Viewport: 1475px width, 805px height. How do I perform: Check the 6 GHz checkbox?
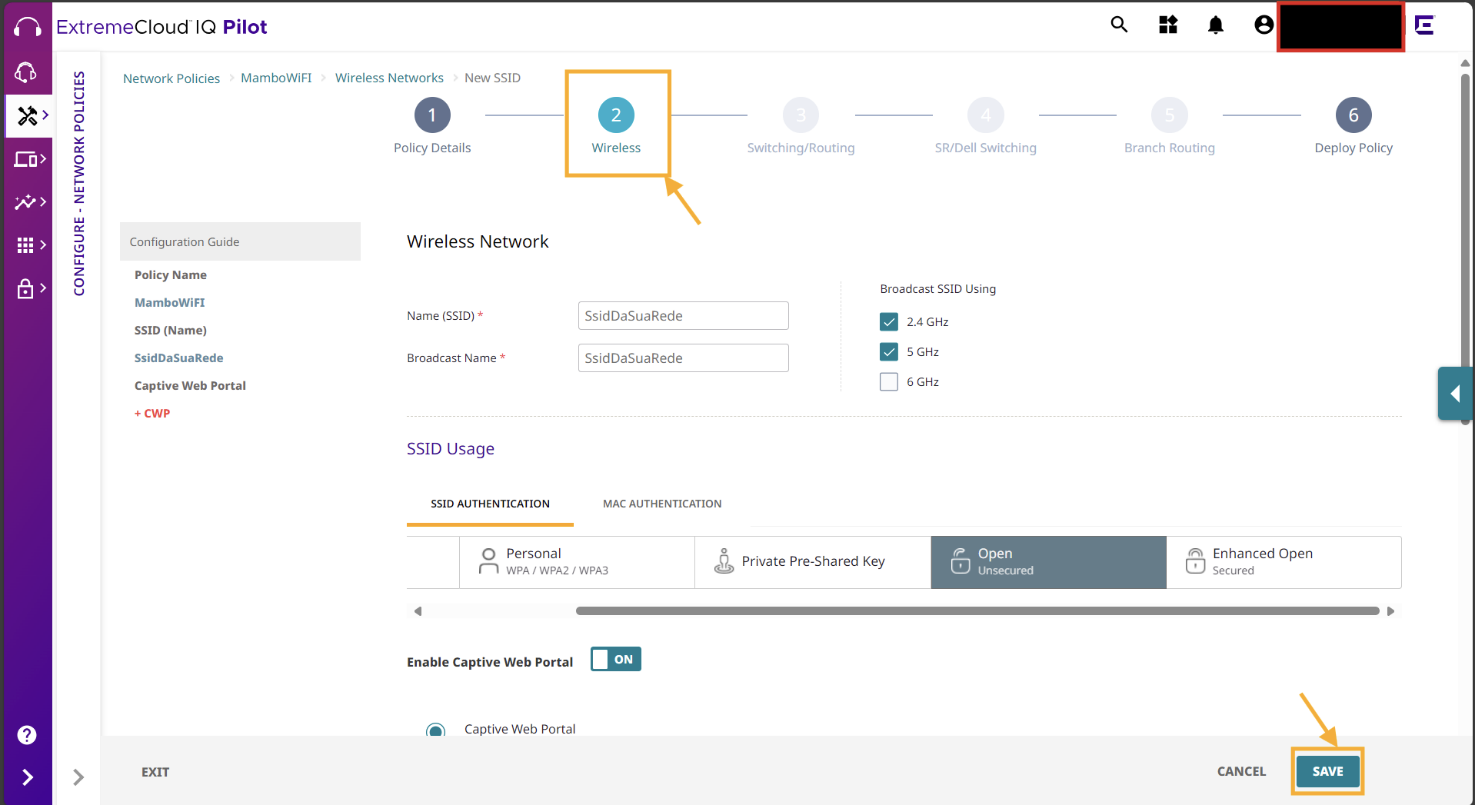[889, 382]
